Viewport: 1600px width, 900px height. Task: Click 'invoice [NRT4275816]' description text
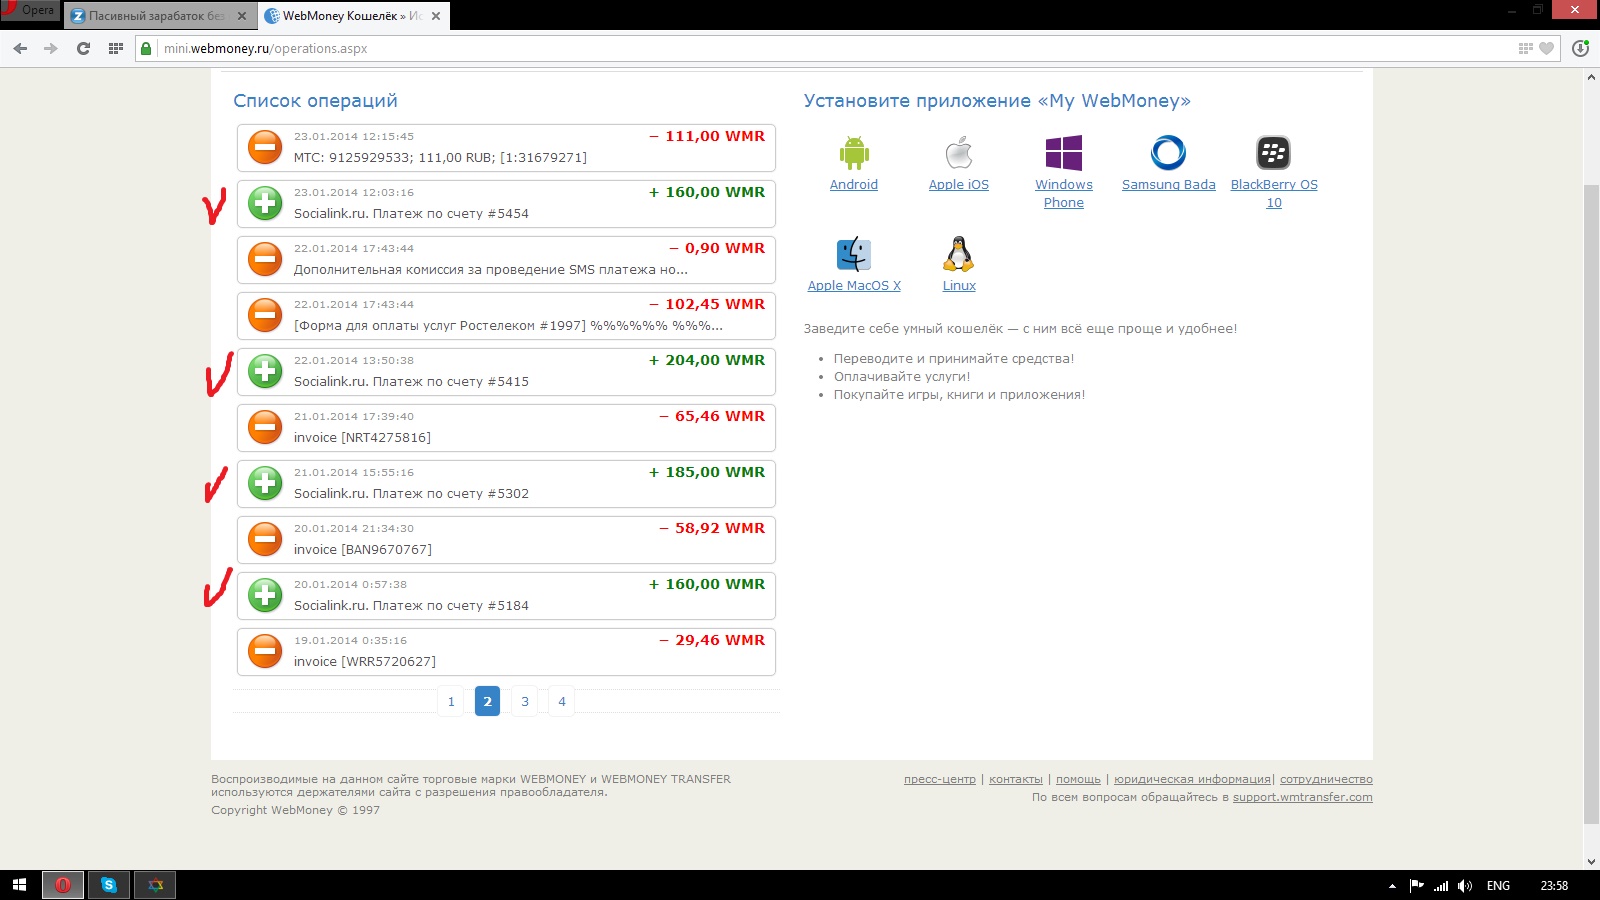[362, 437]
